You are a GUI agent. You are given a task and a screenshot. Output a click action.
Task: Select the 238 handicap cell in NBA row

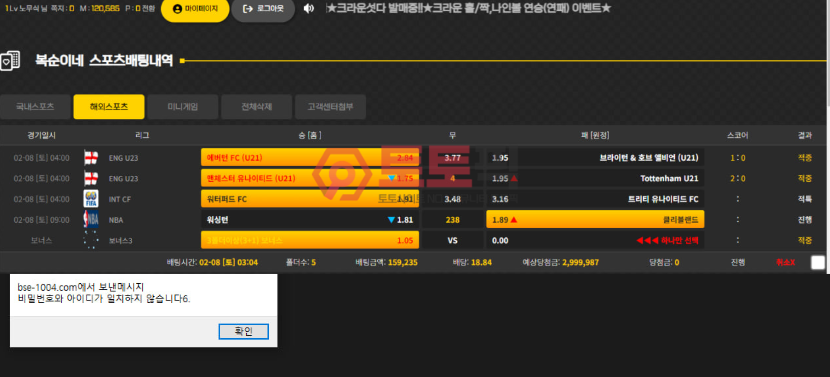453,220
